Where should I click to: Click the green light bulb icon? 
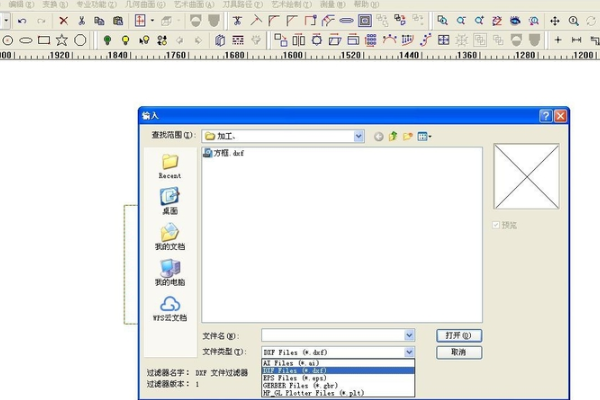[x=108, y=40]
